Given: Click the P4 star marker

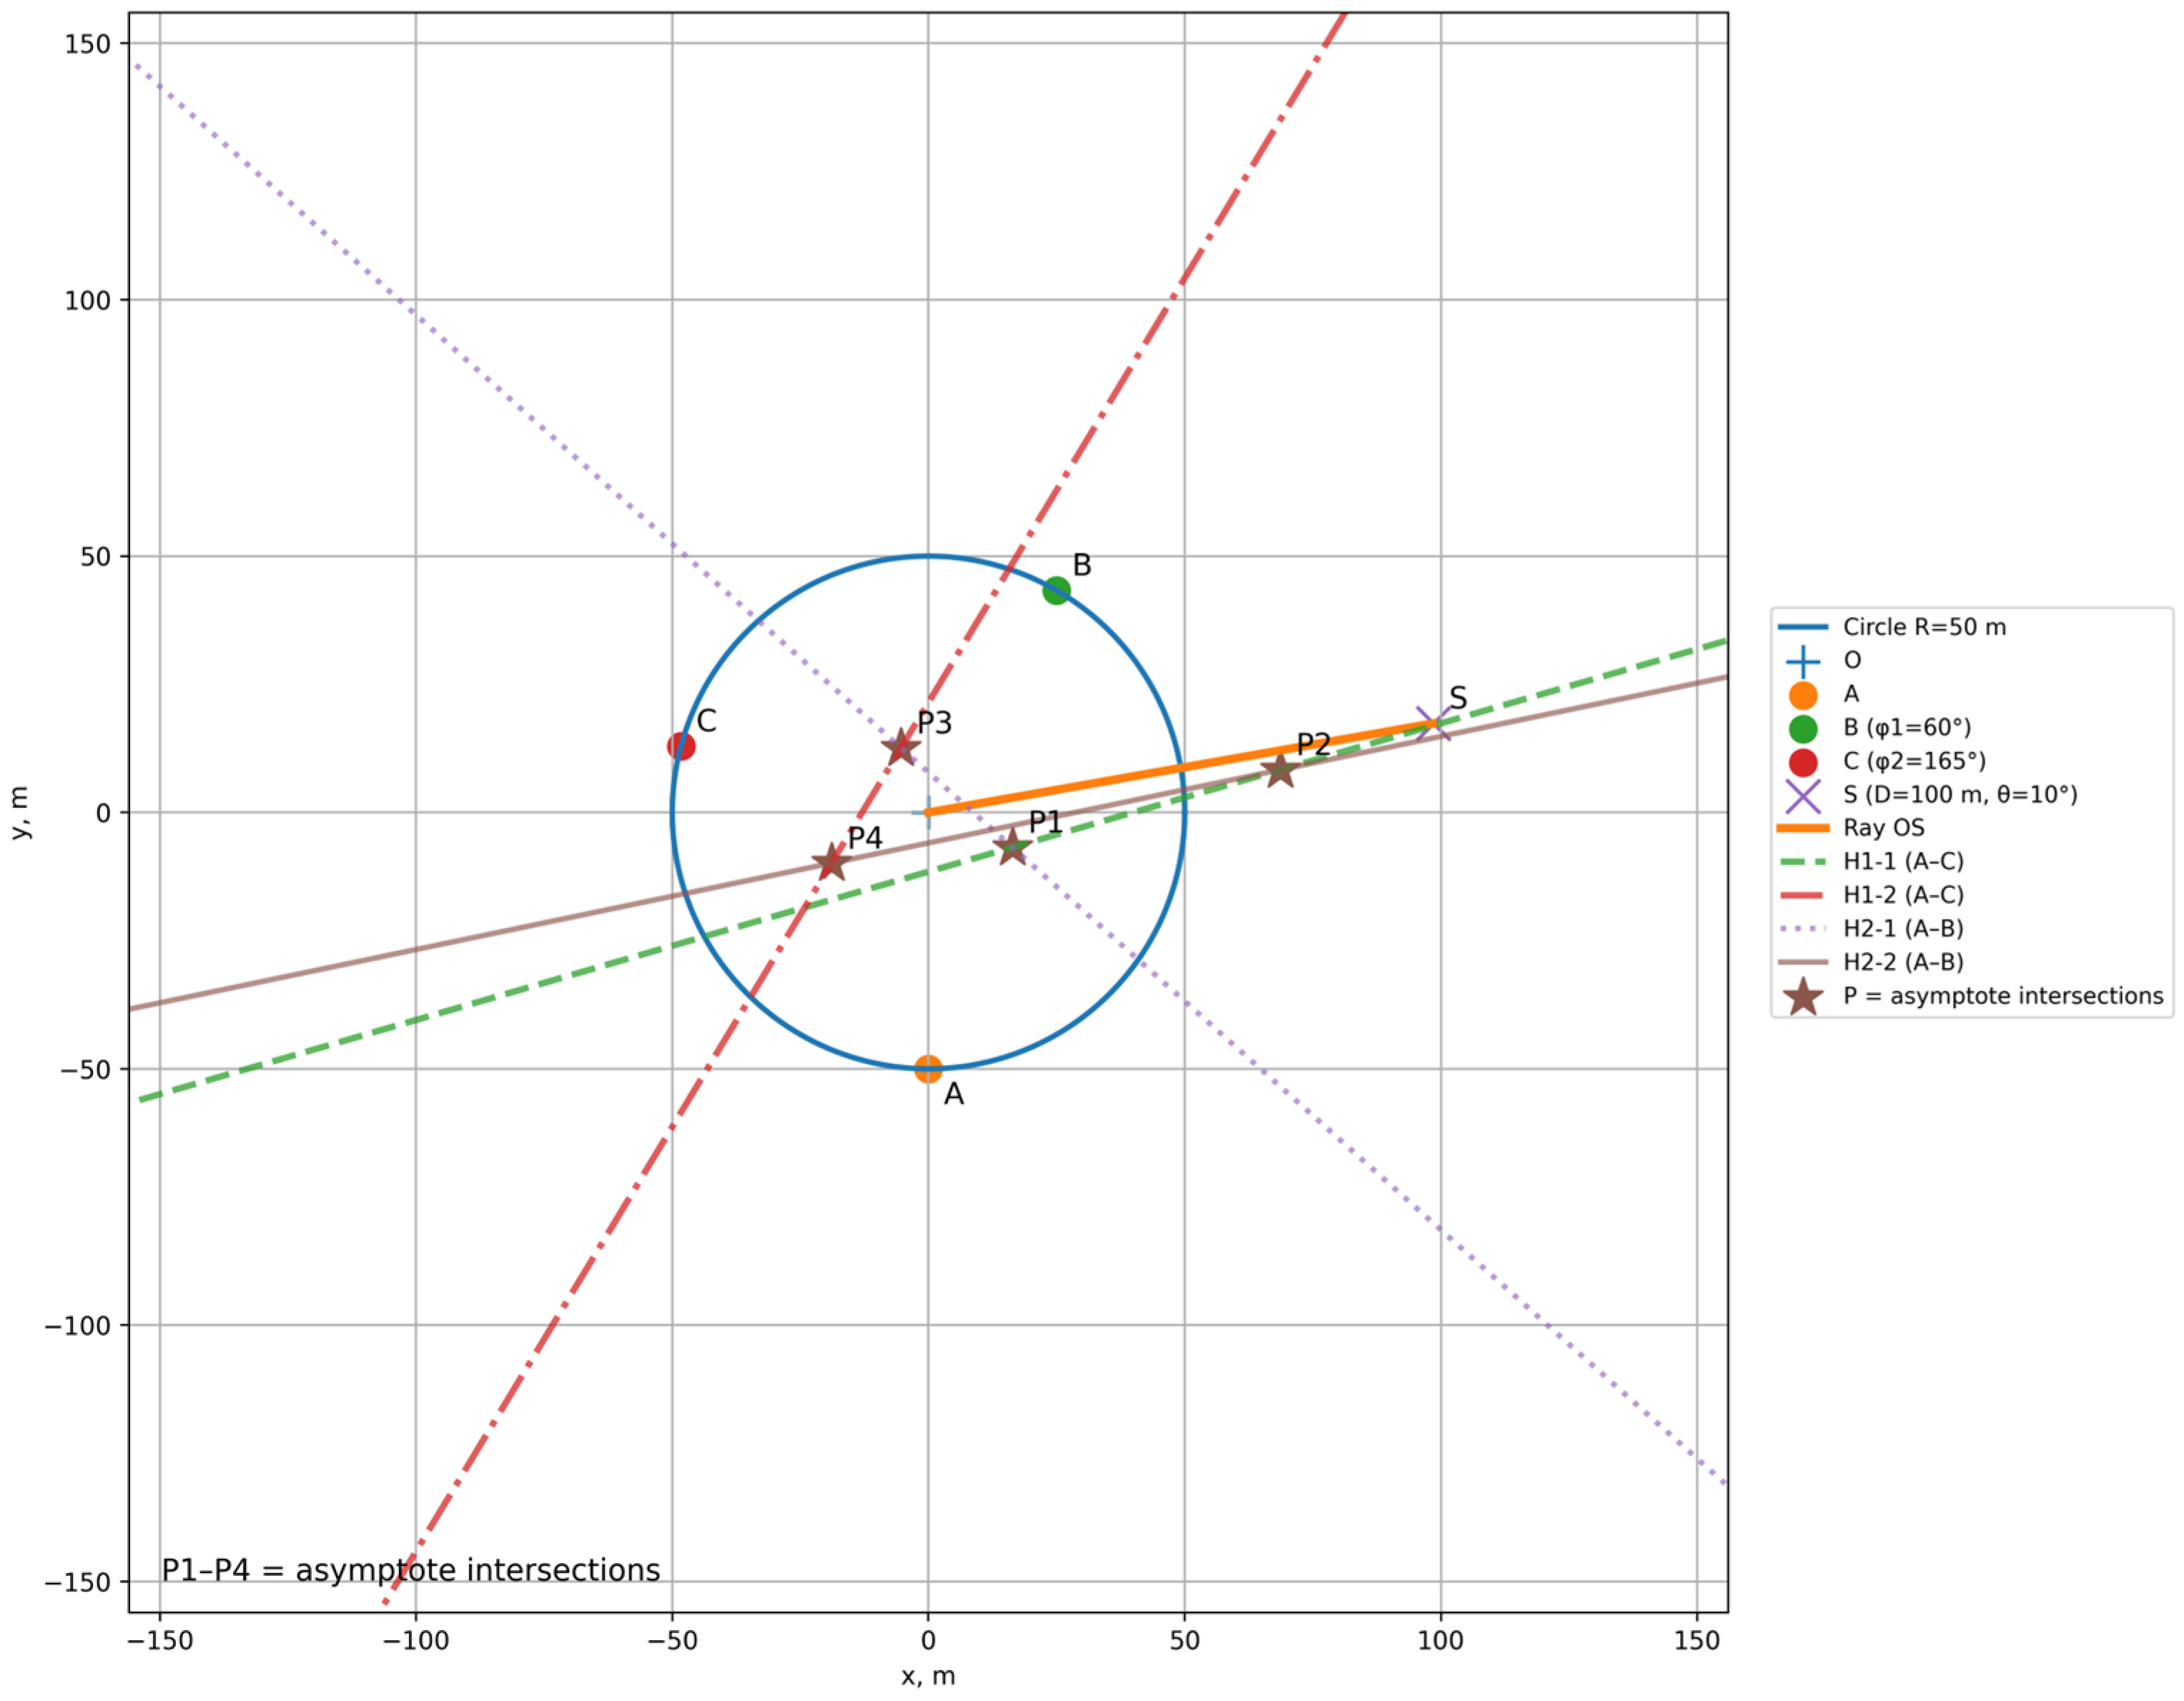Looking at the screenshot, I should tap(831, 861).
